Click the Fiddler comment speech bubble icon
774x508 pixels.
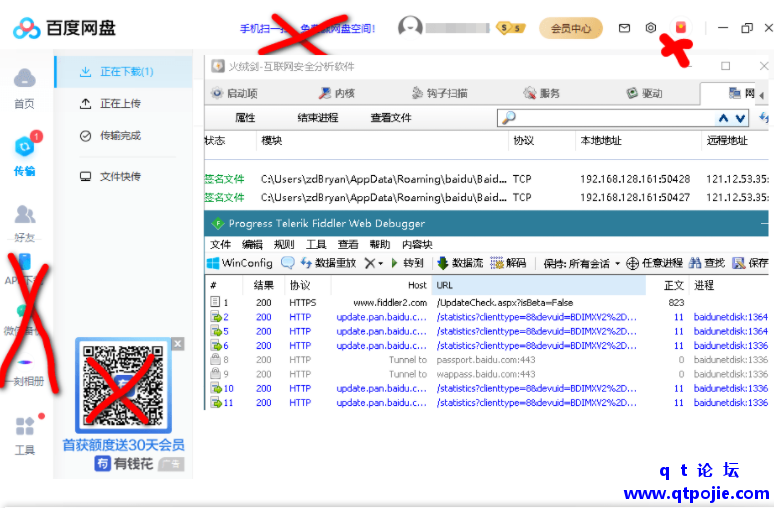(287, 263)
